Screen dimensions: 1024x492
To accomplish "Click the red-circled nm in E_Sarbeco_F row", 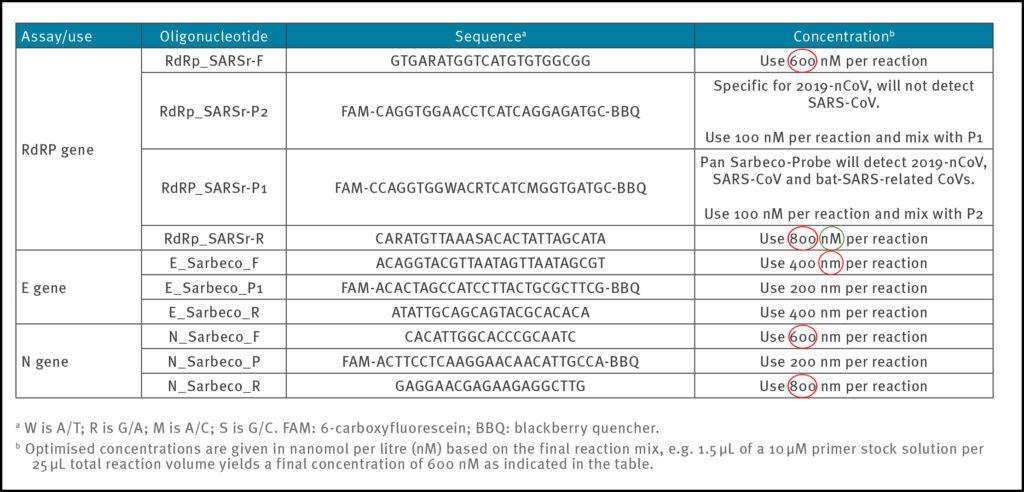I will 831,264.
